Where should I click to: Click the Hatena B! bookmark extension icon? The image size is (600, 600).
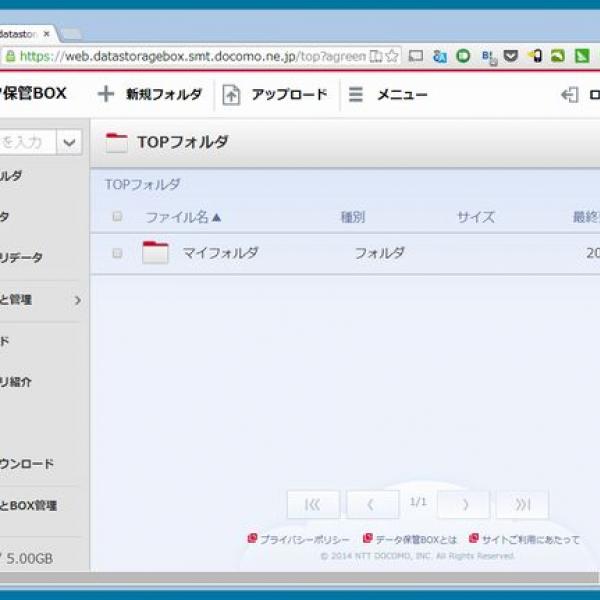click(489, 57)
